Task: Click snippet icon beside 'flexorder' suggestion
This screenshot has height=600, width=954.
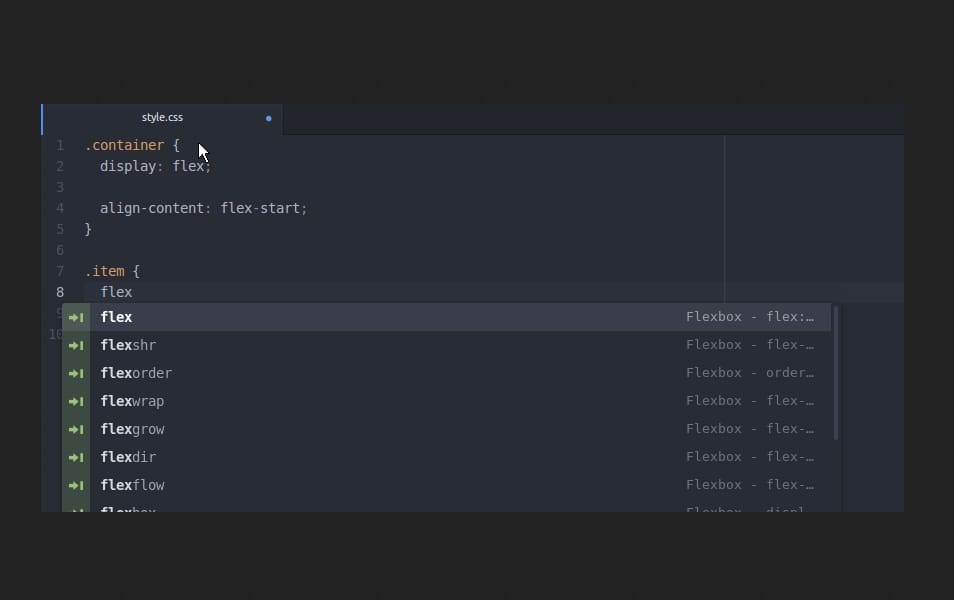Action: [x=76, y=374]
